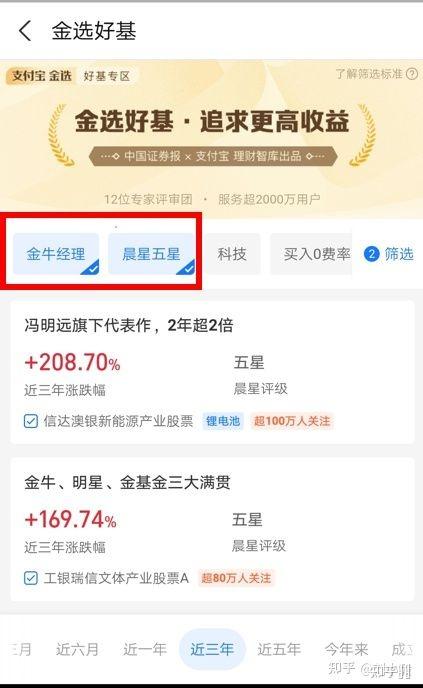Switch to the 近六月 period tab
This screenshot has width=423, height=688.
[77, 649]
